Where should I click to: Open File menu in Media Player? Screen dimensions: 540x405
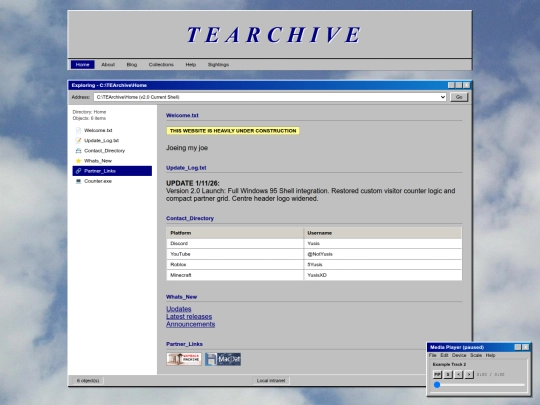433,355
